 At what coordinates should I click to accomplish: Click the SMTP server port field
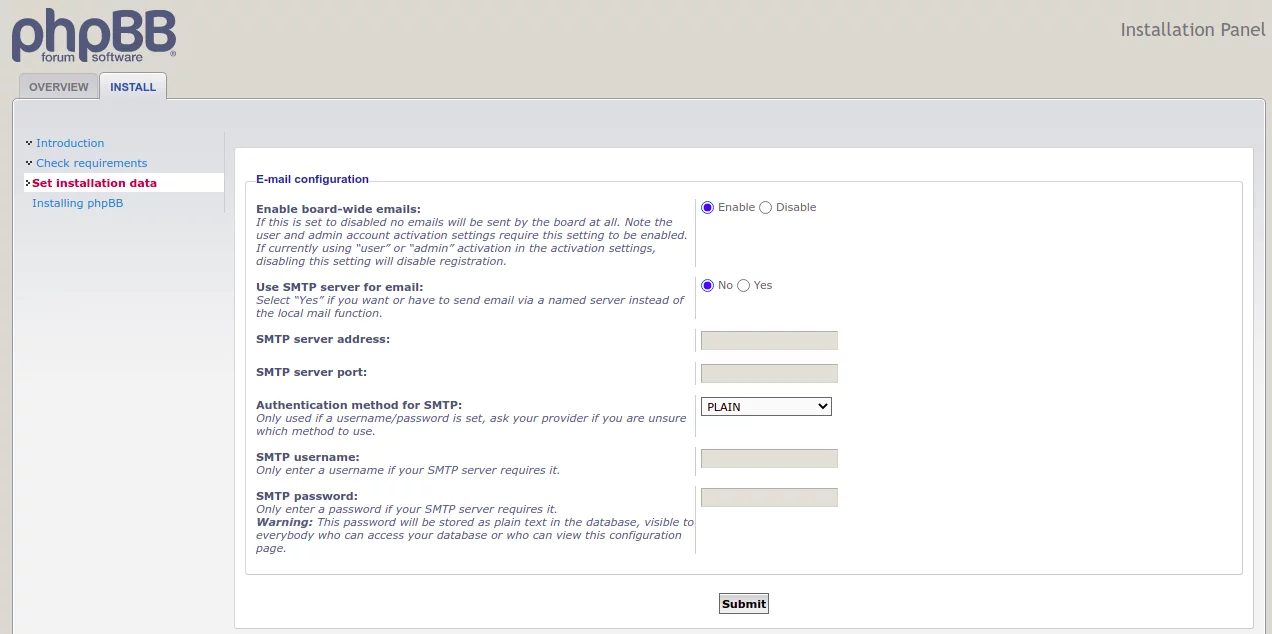[769, 373]
